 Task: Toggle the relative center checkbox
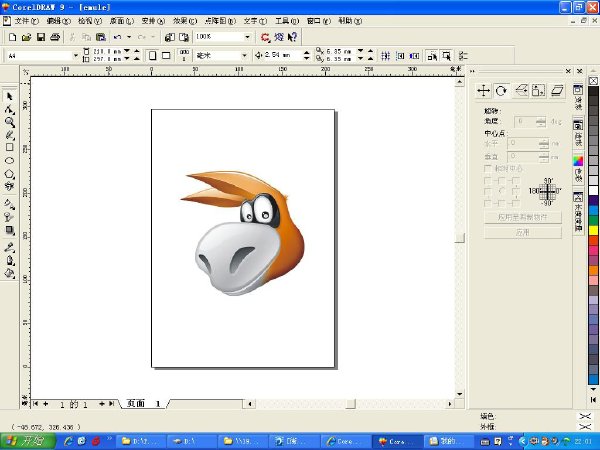[488, 168]
